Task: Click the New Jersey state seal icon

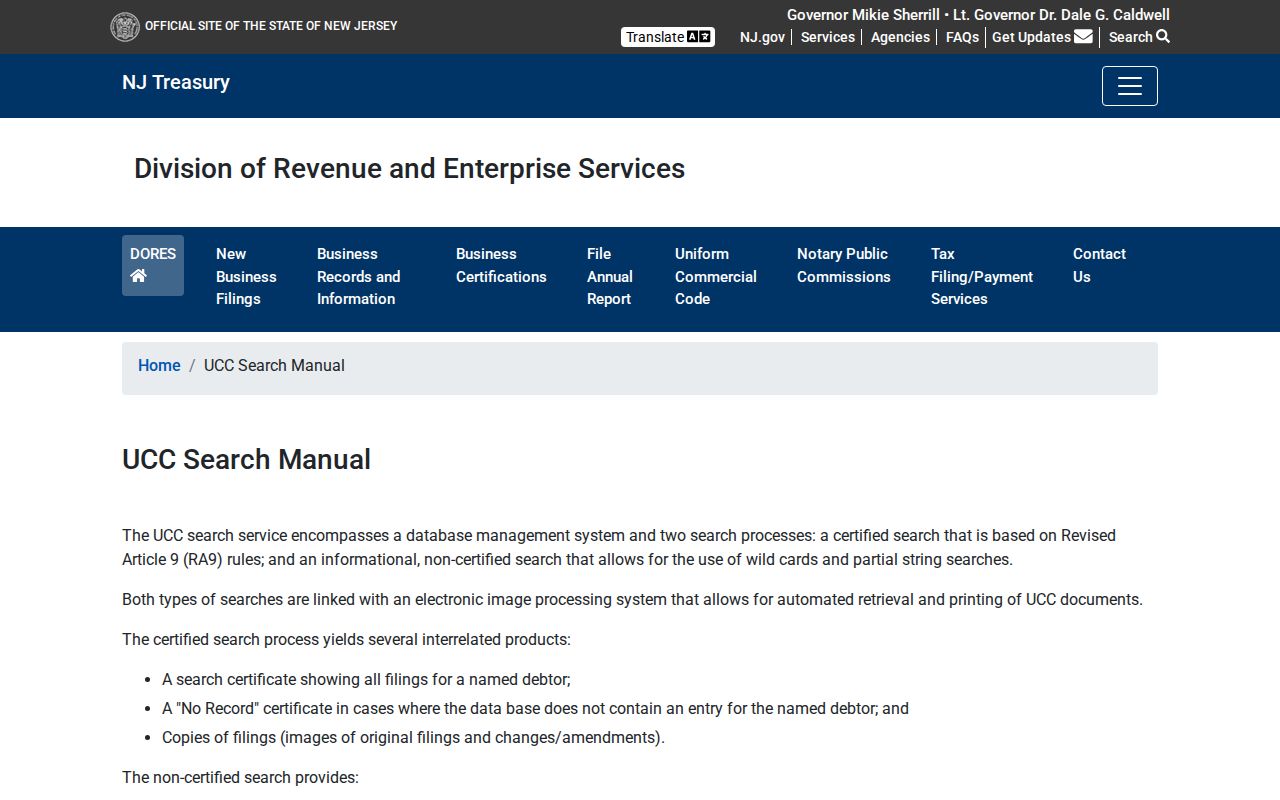Action: (125, 27)
